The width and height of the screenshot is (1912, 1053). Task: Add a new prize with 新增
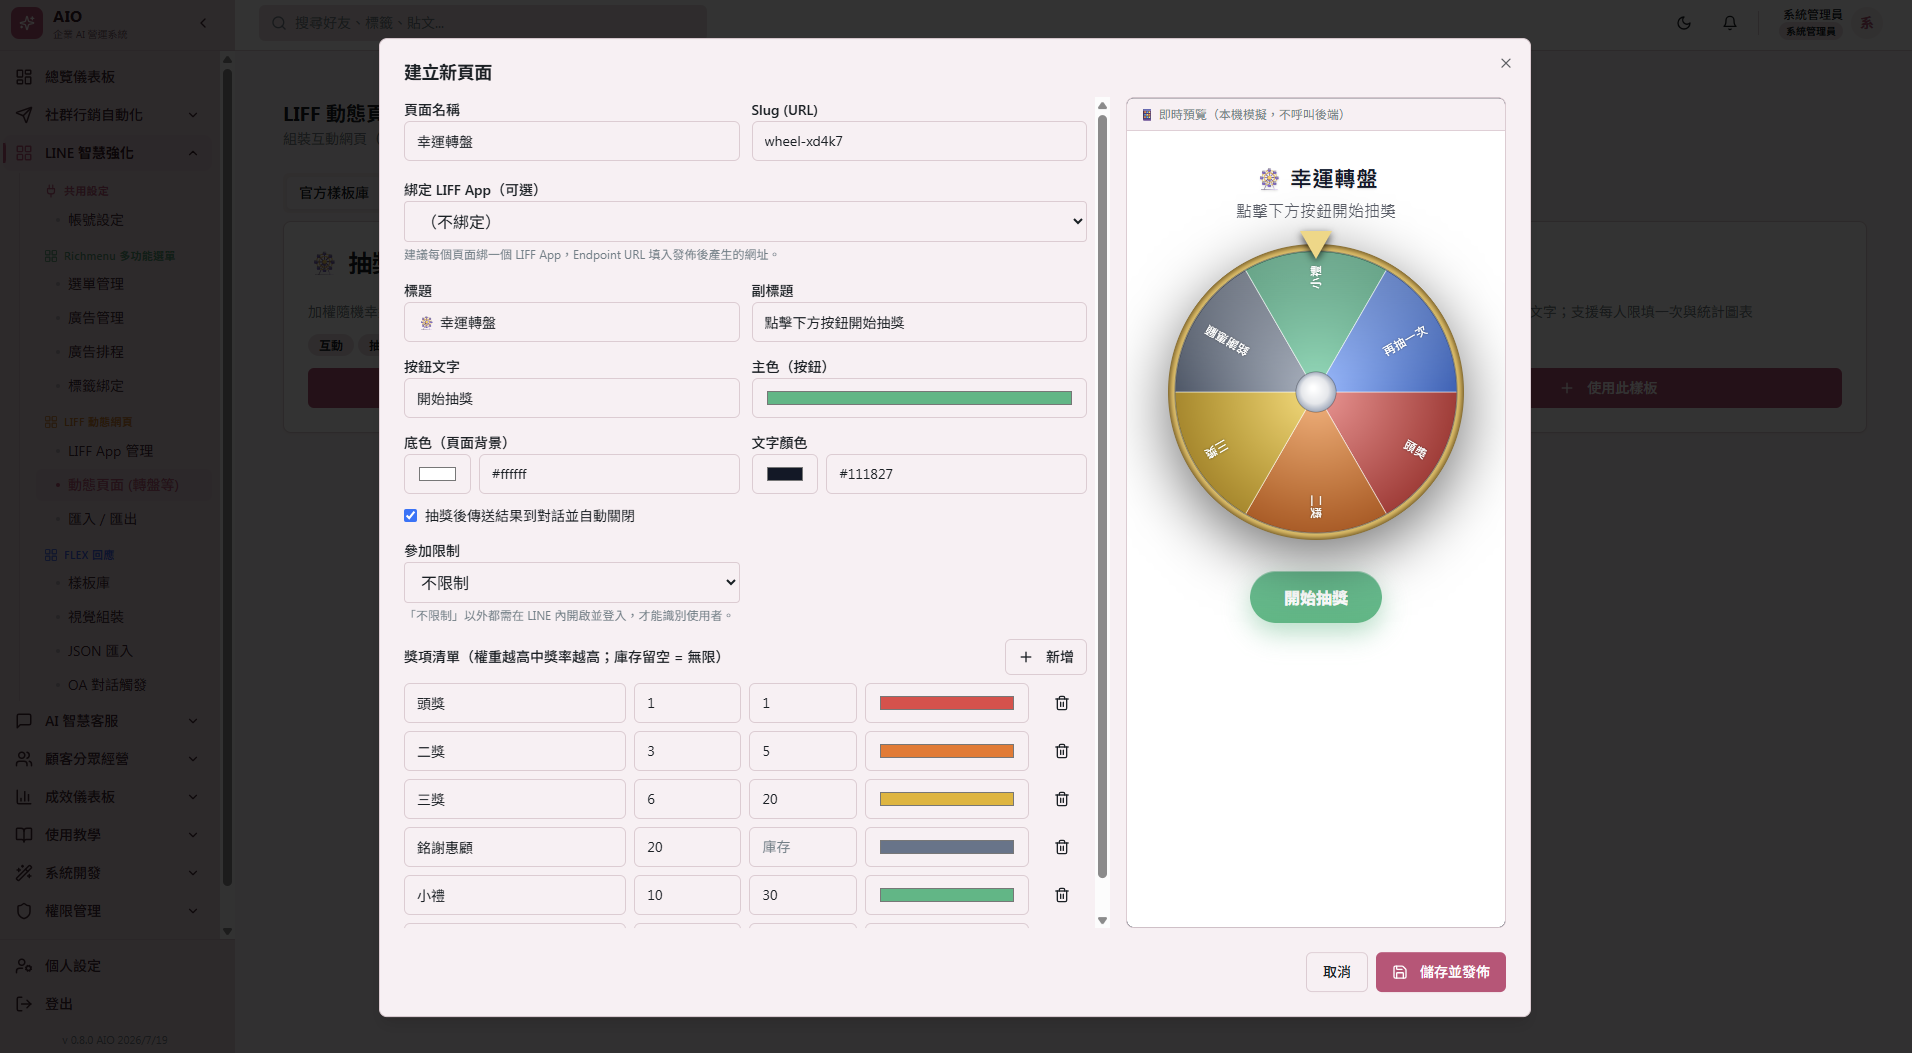1046,657
